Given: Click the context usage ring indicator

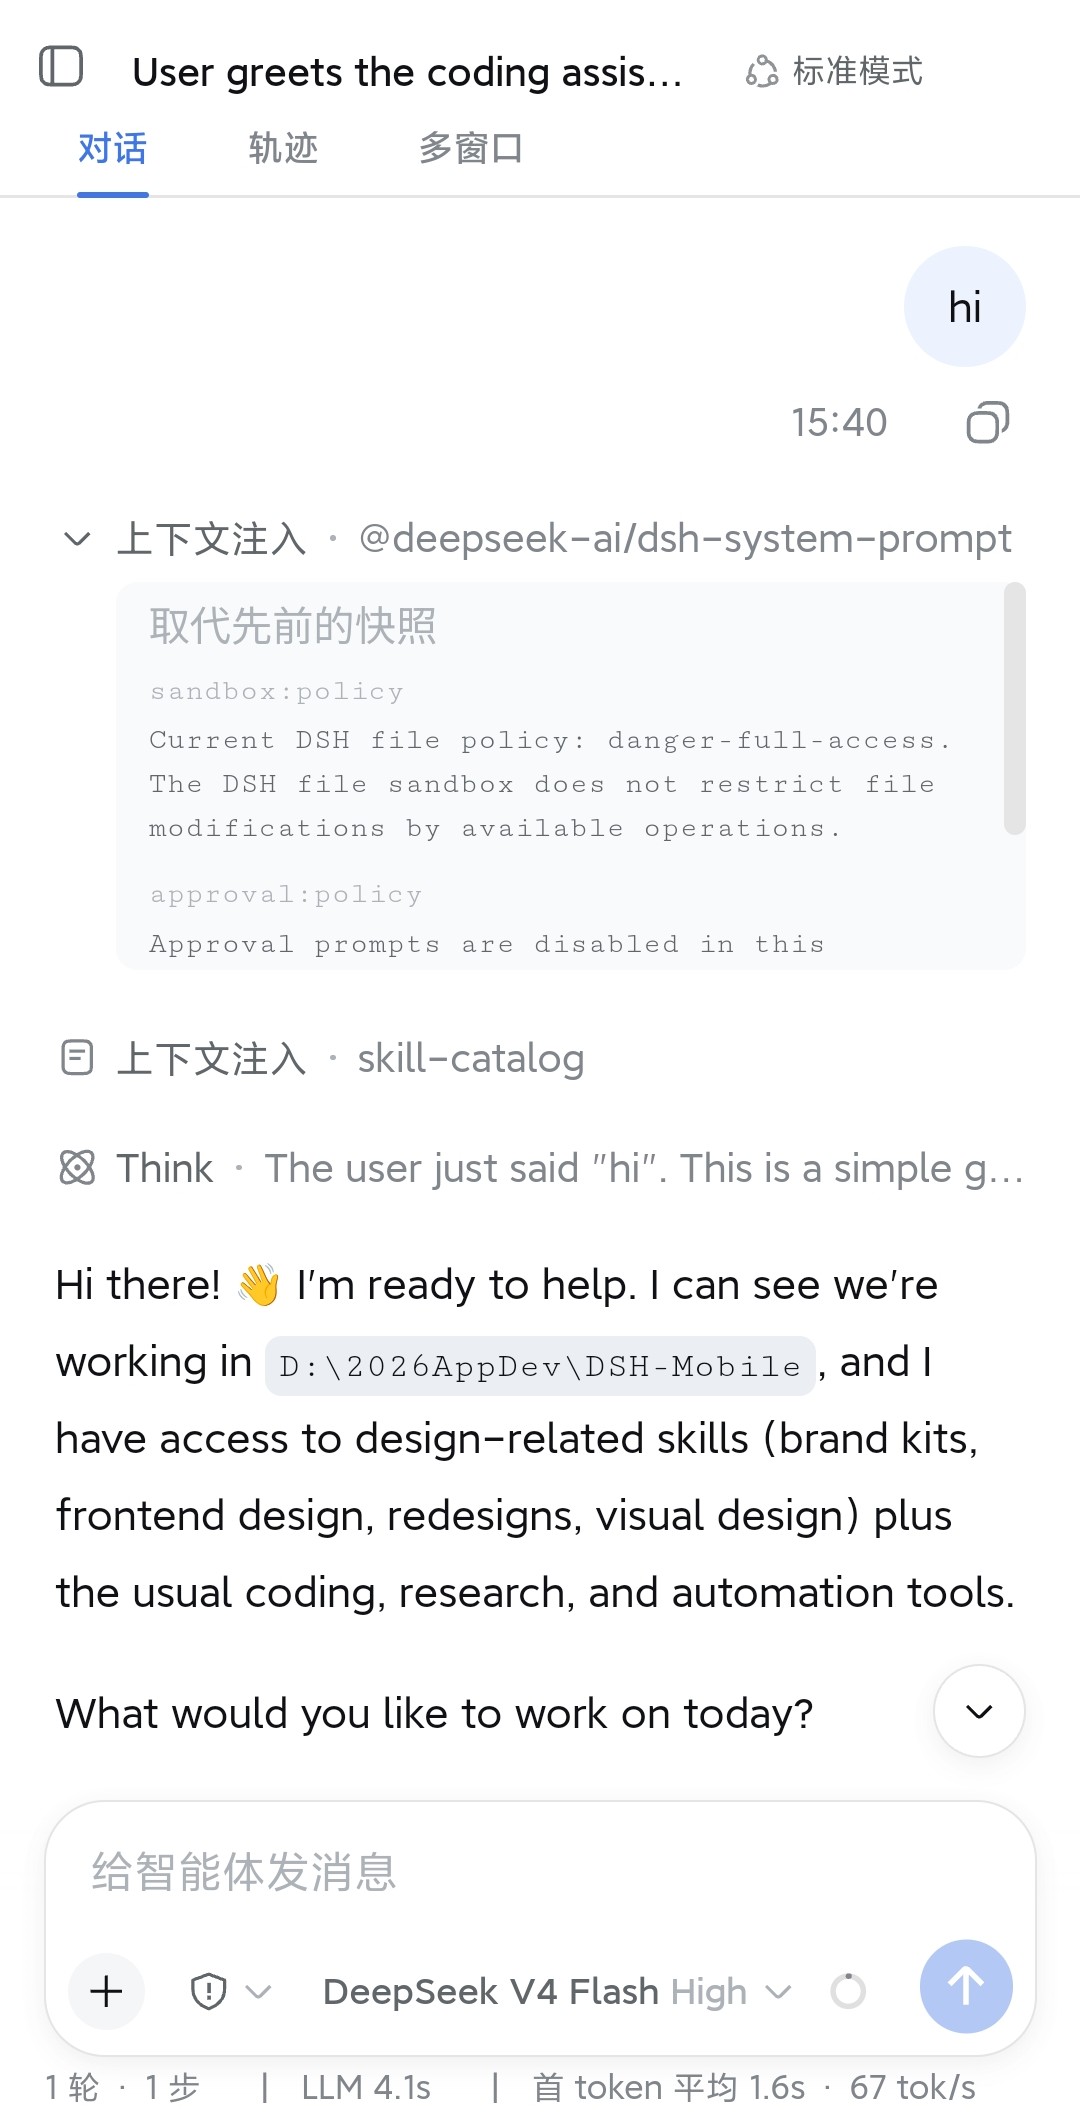Looking at the screenshot, I should click(x=848, y=1991).
